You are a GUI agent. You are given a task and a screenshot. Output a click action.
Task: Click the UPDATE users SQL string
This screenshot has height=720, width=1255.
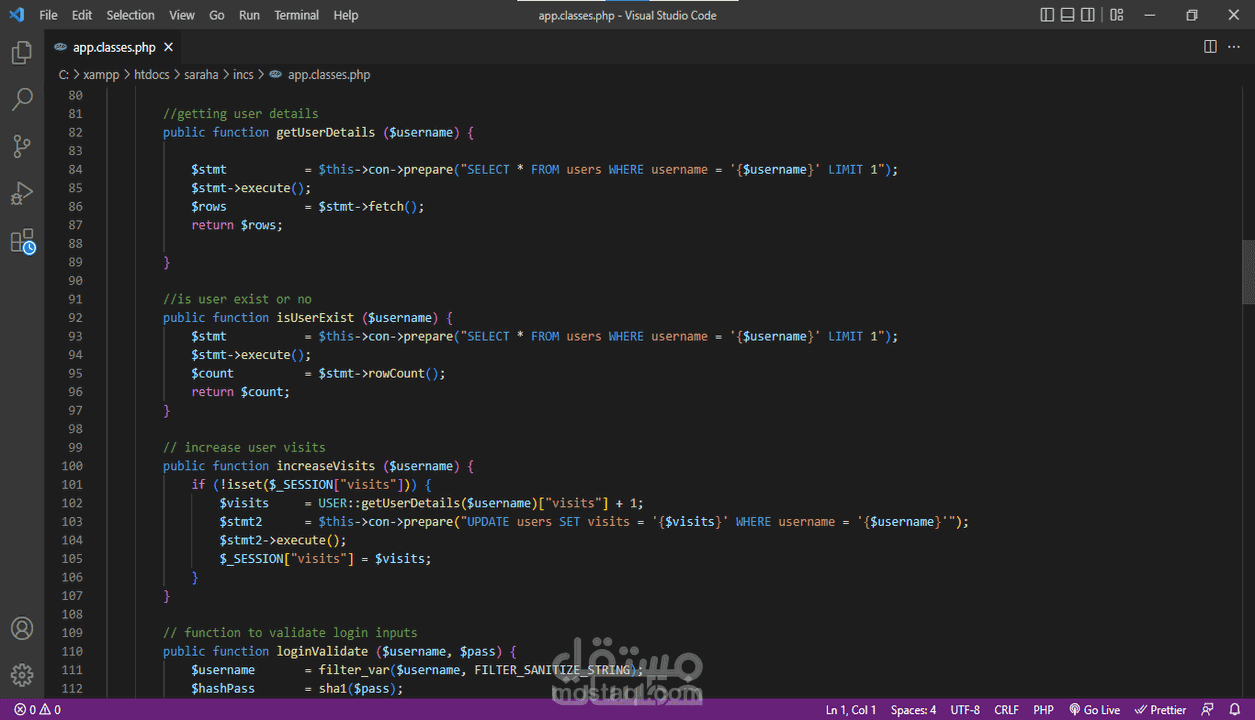(708, 521)
